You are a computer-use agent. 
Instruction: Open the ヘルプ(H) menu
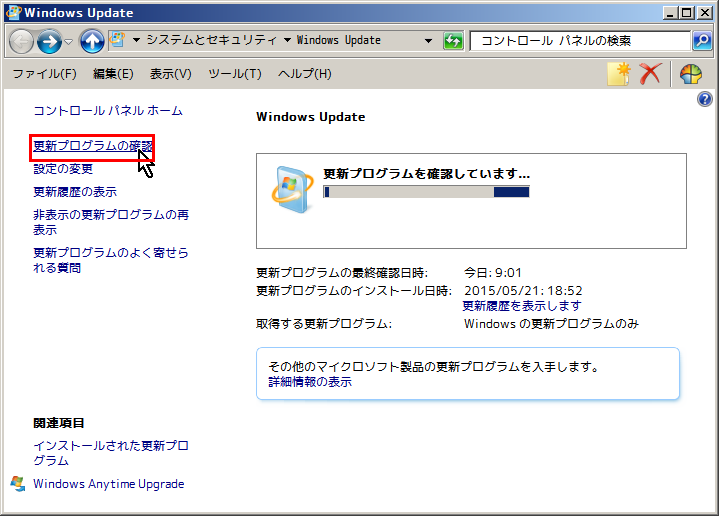click(304, 74)
